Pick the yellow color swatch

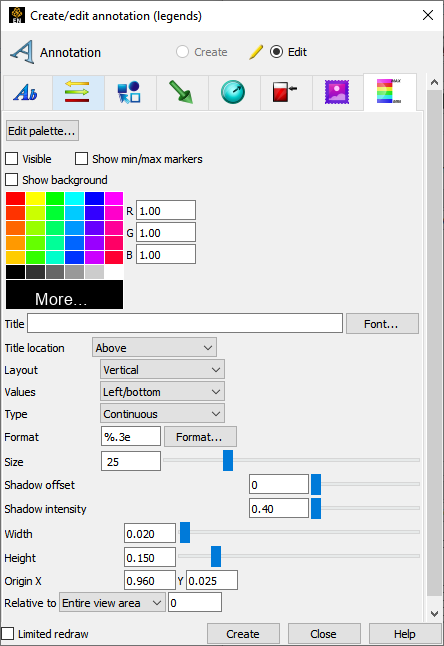tap(35, 199)
